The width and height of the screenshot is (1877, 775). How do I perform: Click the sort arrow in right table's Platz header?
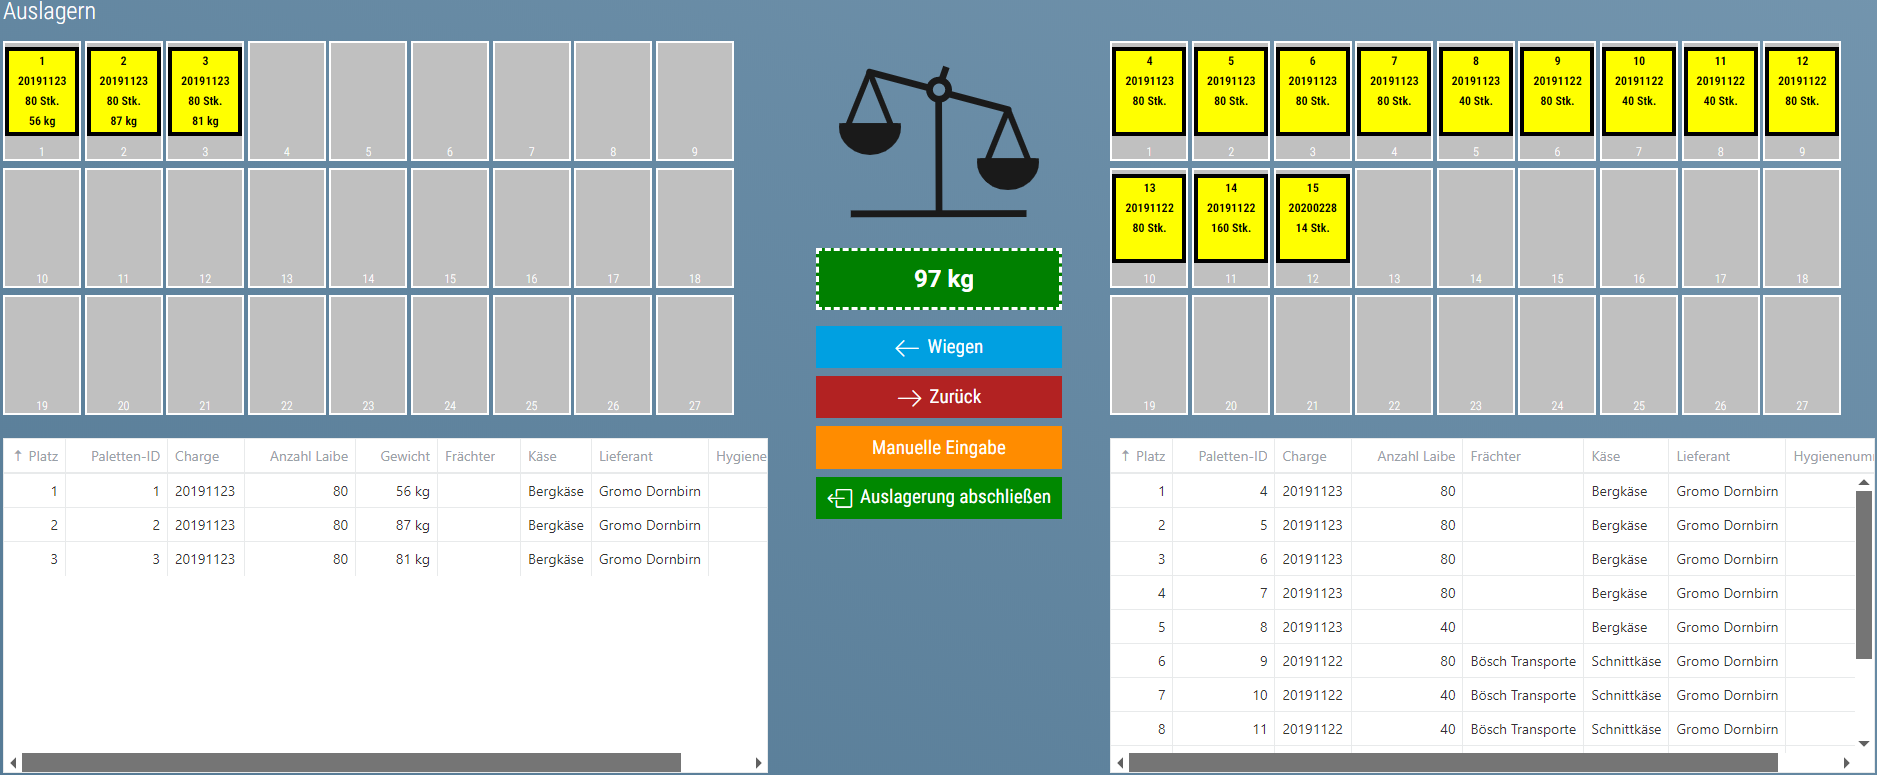coord(1125,456)
